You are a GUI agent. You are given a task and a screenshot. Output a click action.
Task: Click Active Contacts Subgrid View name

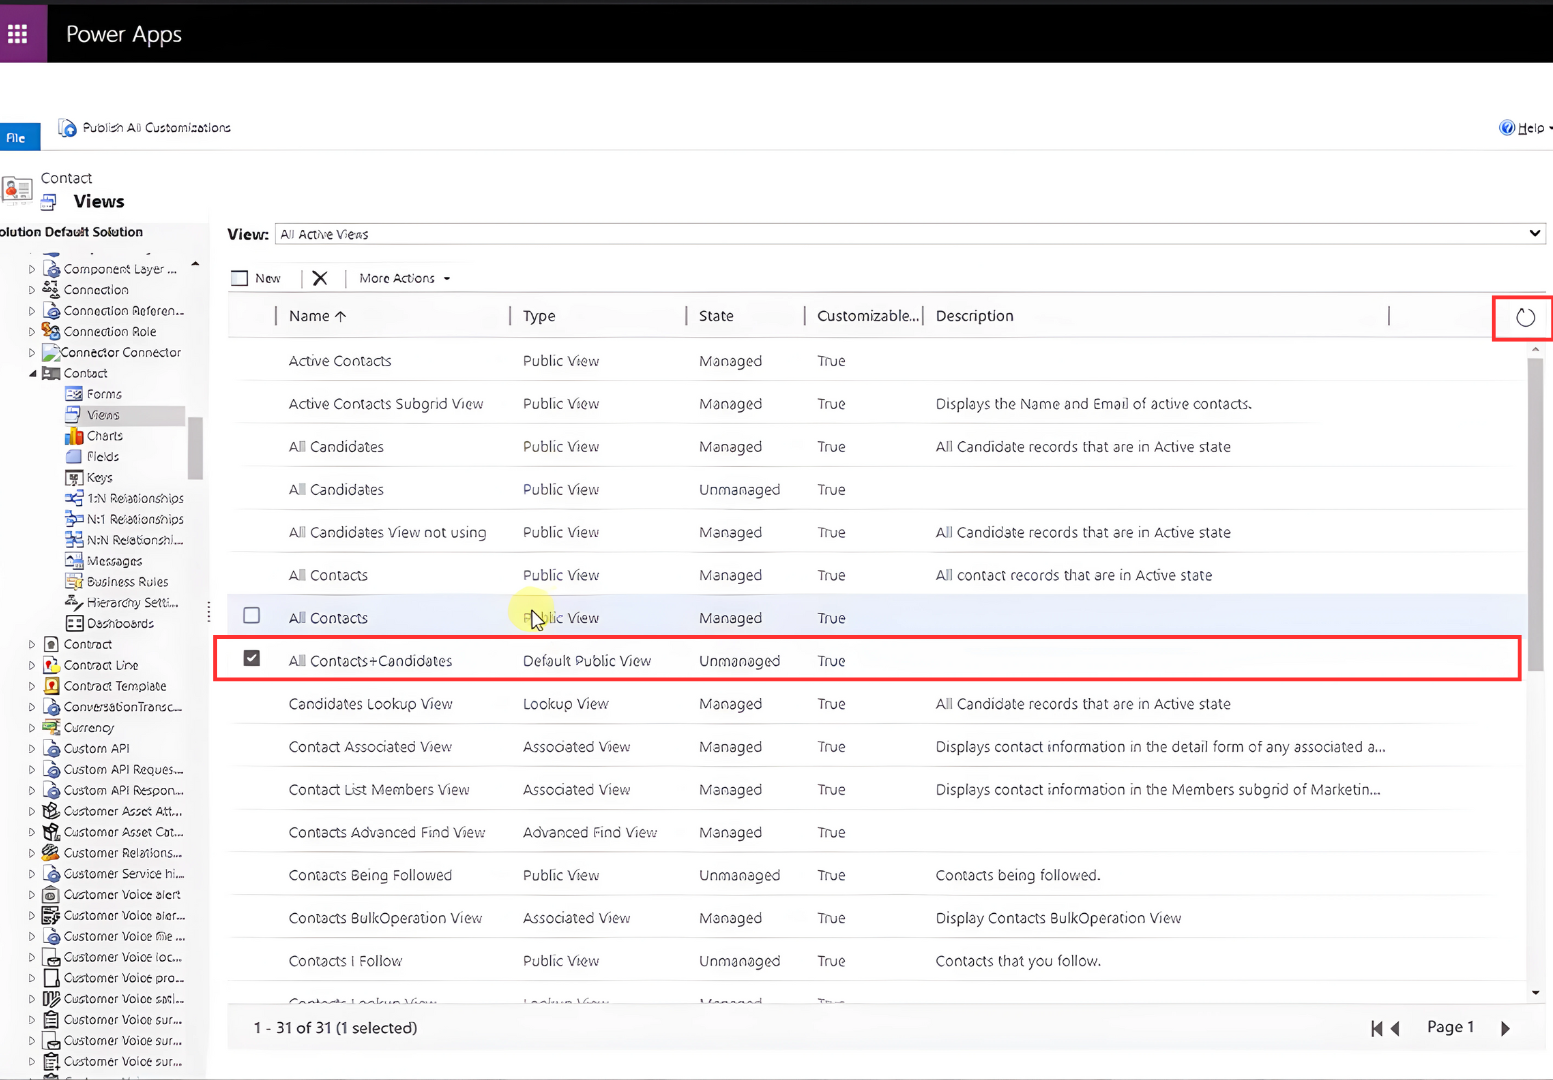tap(386, 404)
